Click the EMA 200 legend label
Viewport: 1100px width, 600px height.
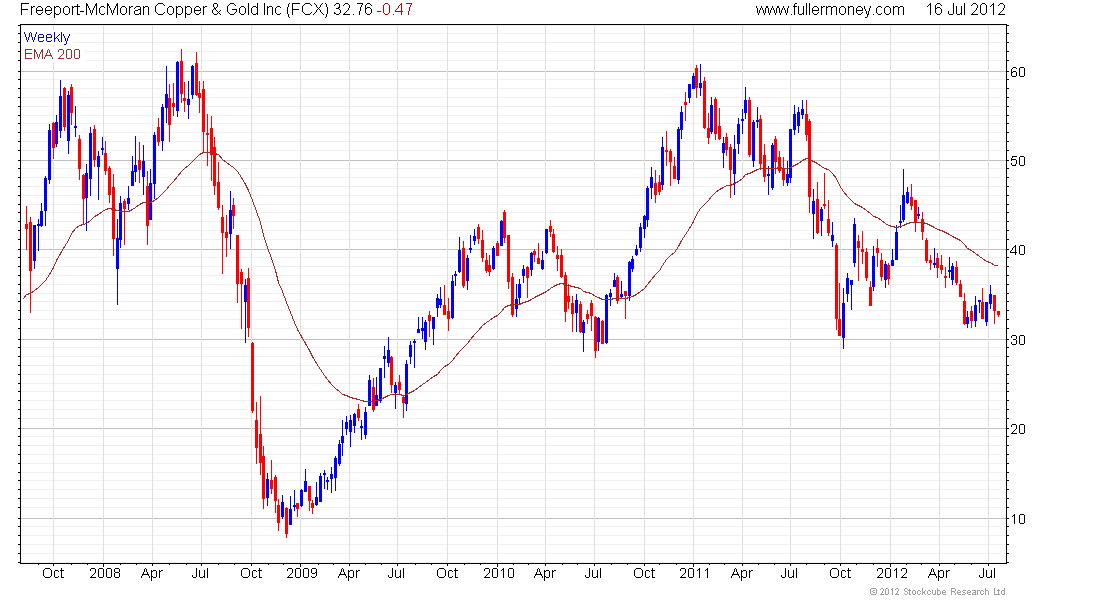52,54
